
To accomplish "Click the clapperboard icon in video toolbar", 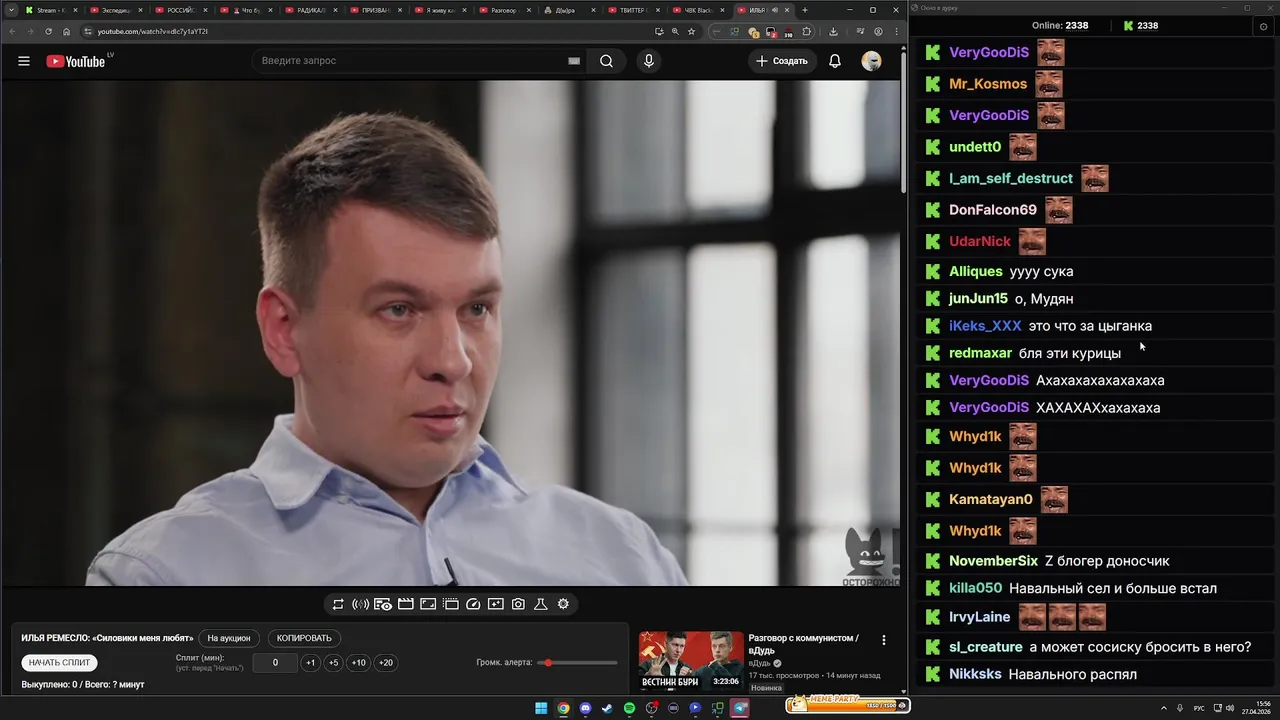I will 406,604.
